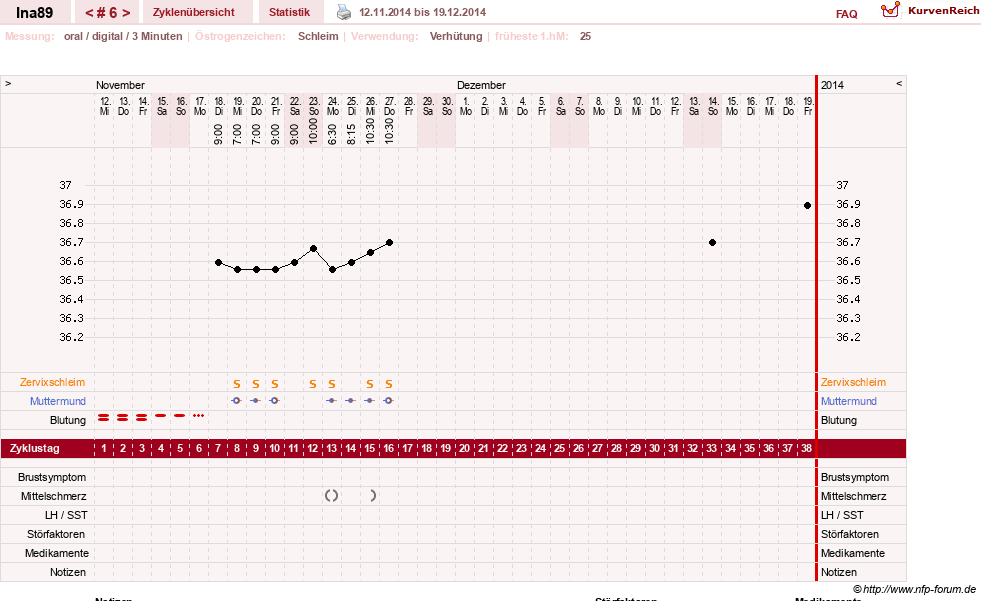Click the Ina89 username heading
The height and width of the screenshot is (601, 981).
click(x=34, y=13)
